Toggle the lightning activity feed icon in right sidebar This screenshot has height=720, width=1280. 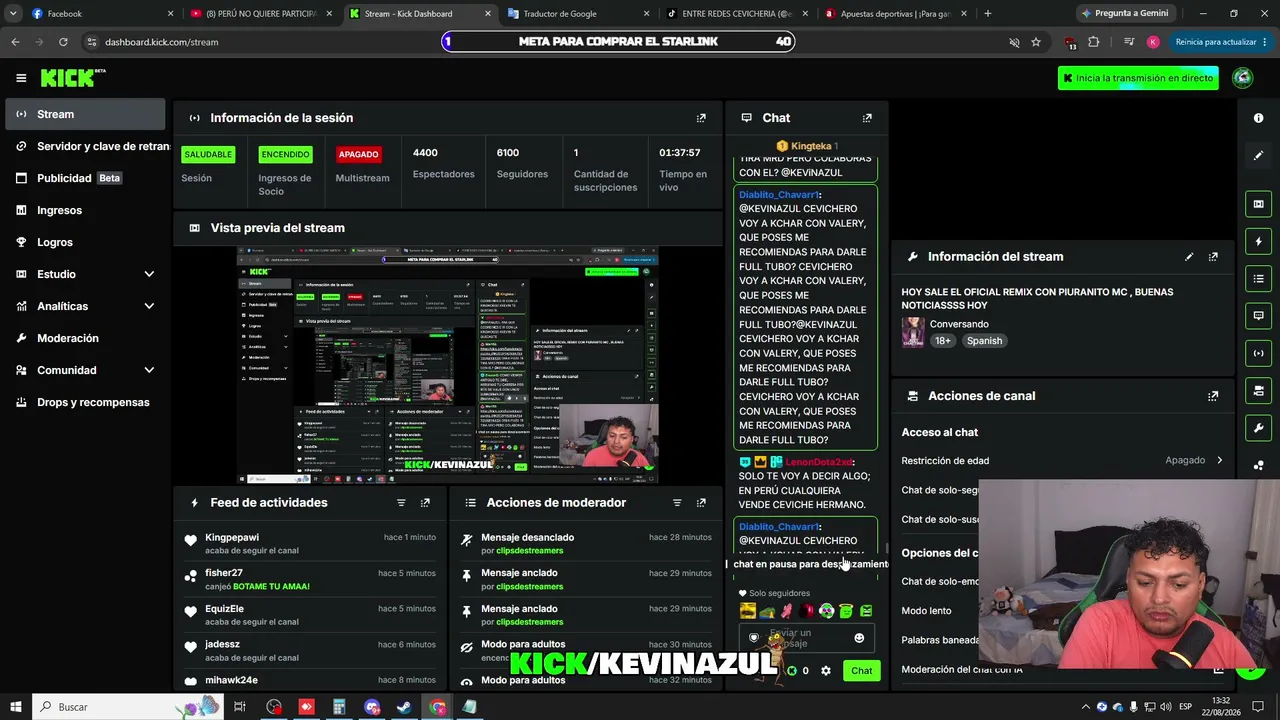[1258, 241]
